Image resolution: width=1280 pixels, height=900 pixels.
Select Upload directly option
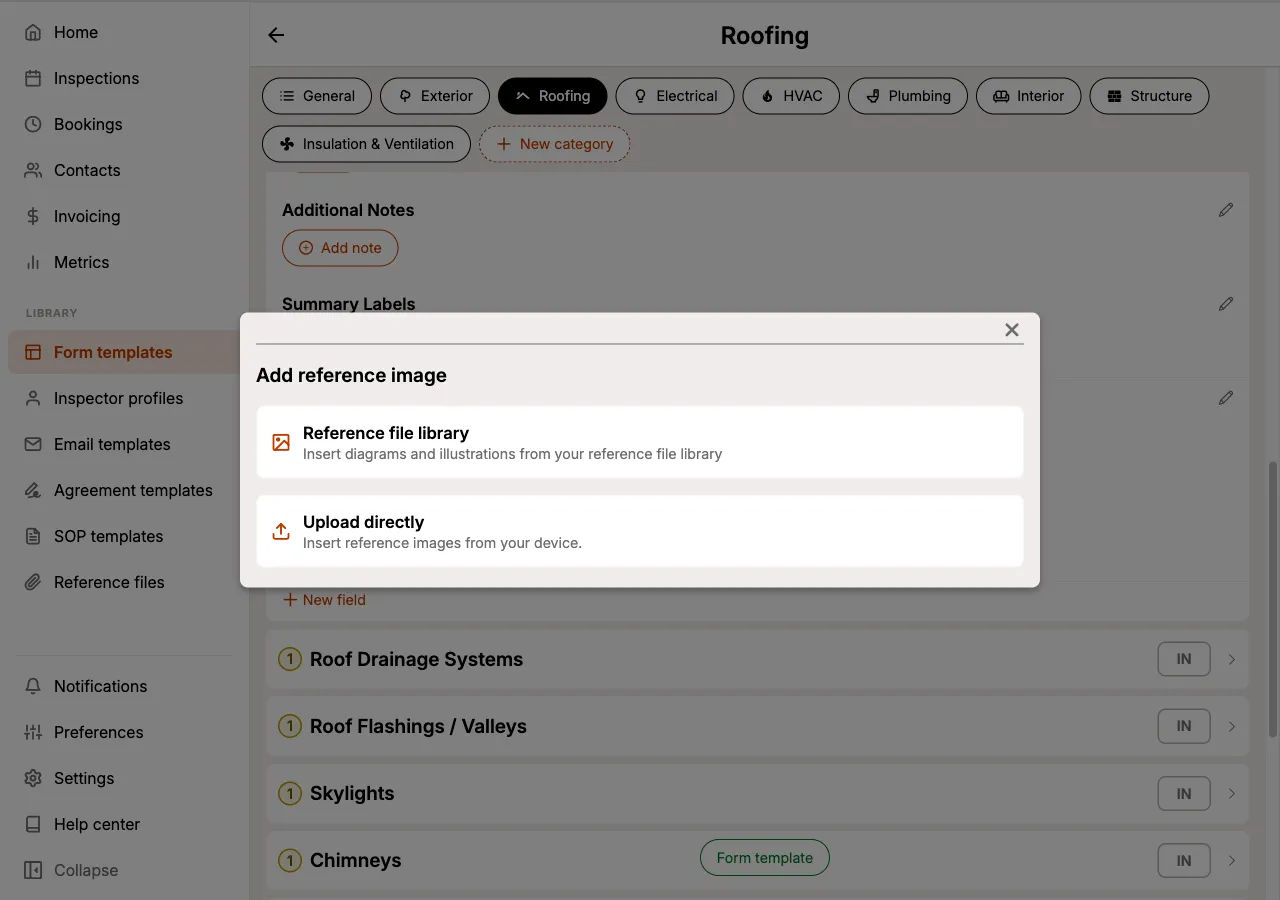point(640,531)
